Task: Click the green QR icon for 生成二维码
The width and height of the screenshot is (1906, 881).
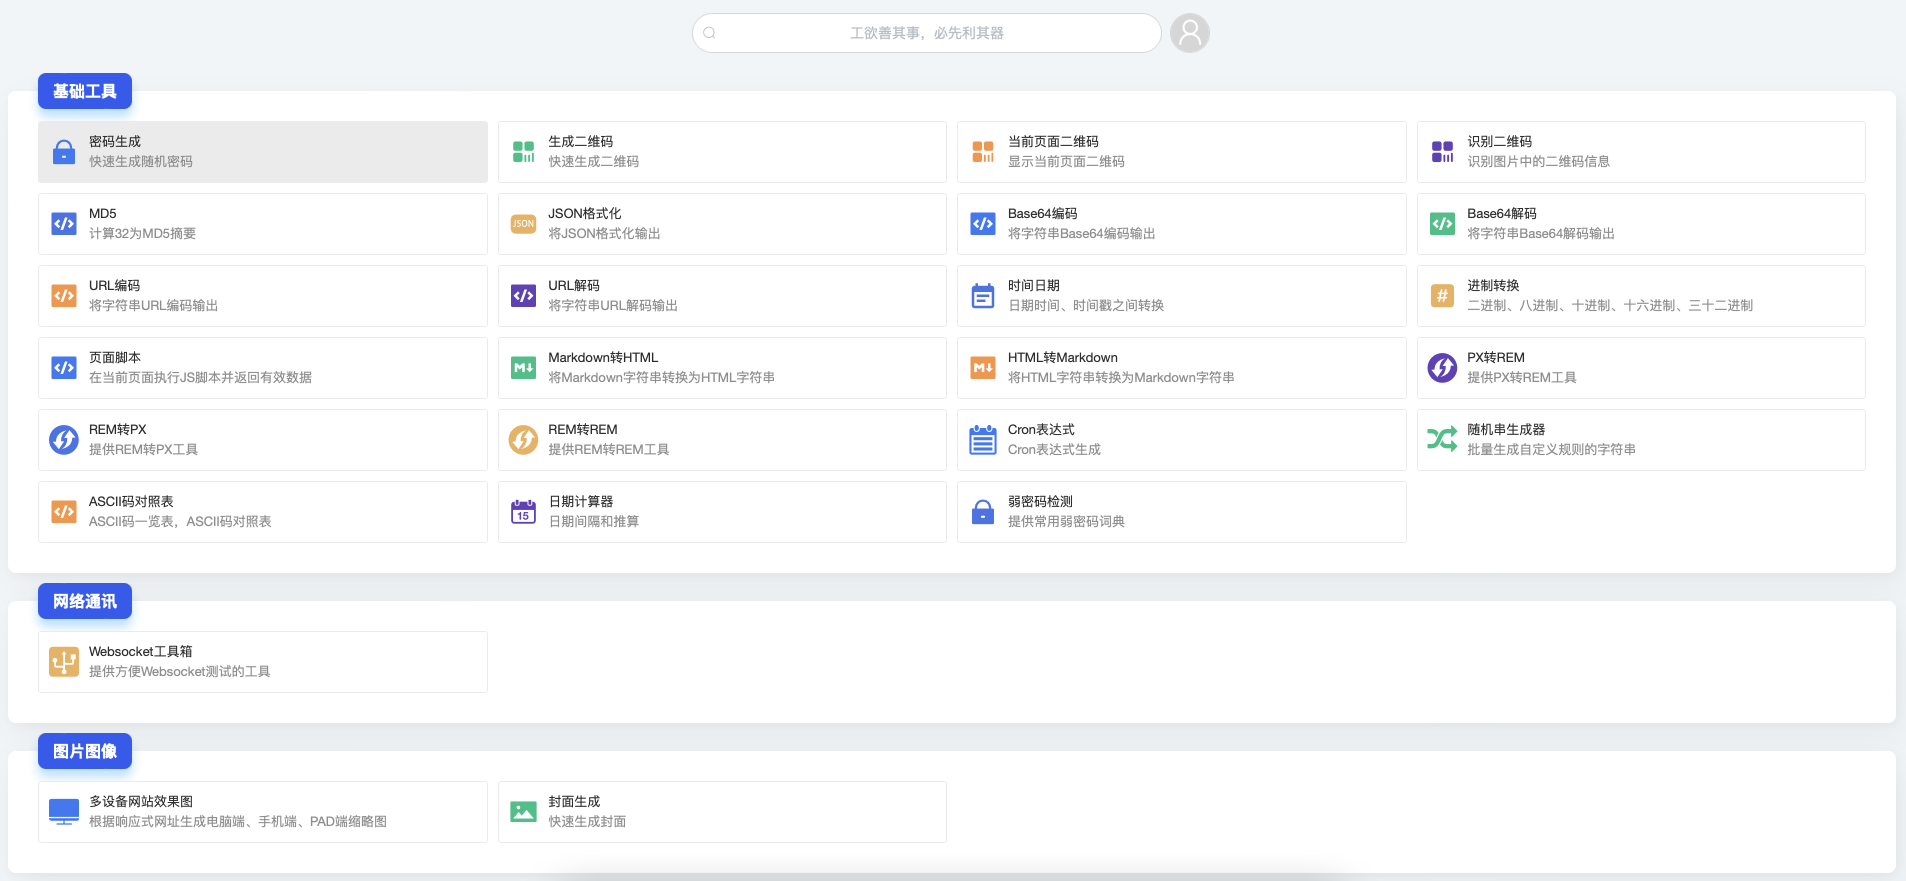Action: pos(523,152)
